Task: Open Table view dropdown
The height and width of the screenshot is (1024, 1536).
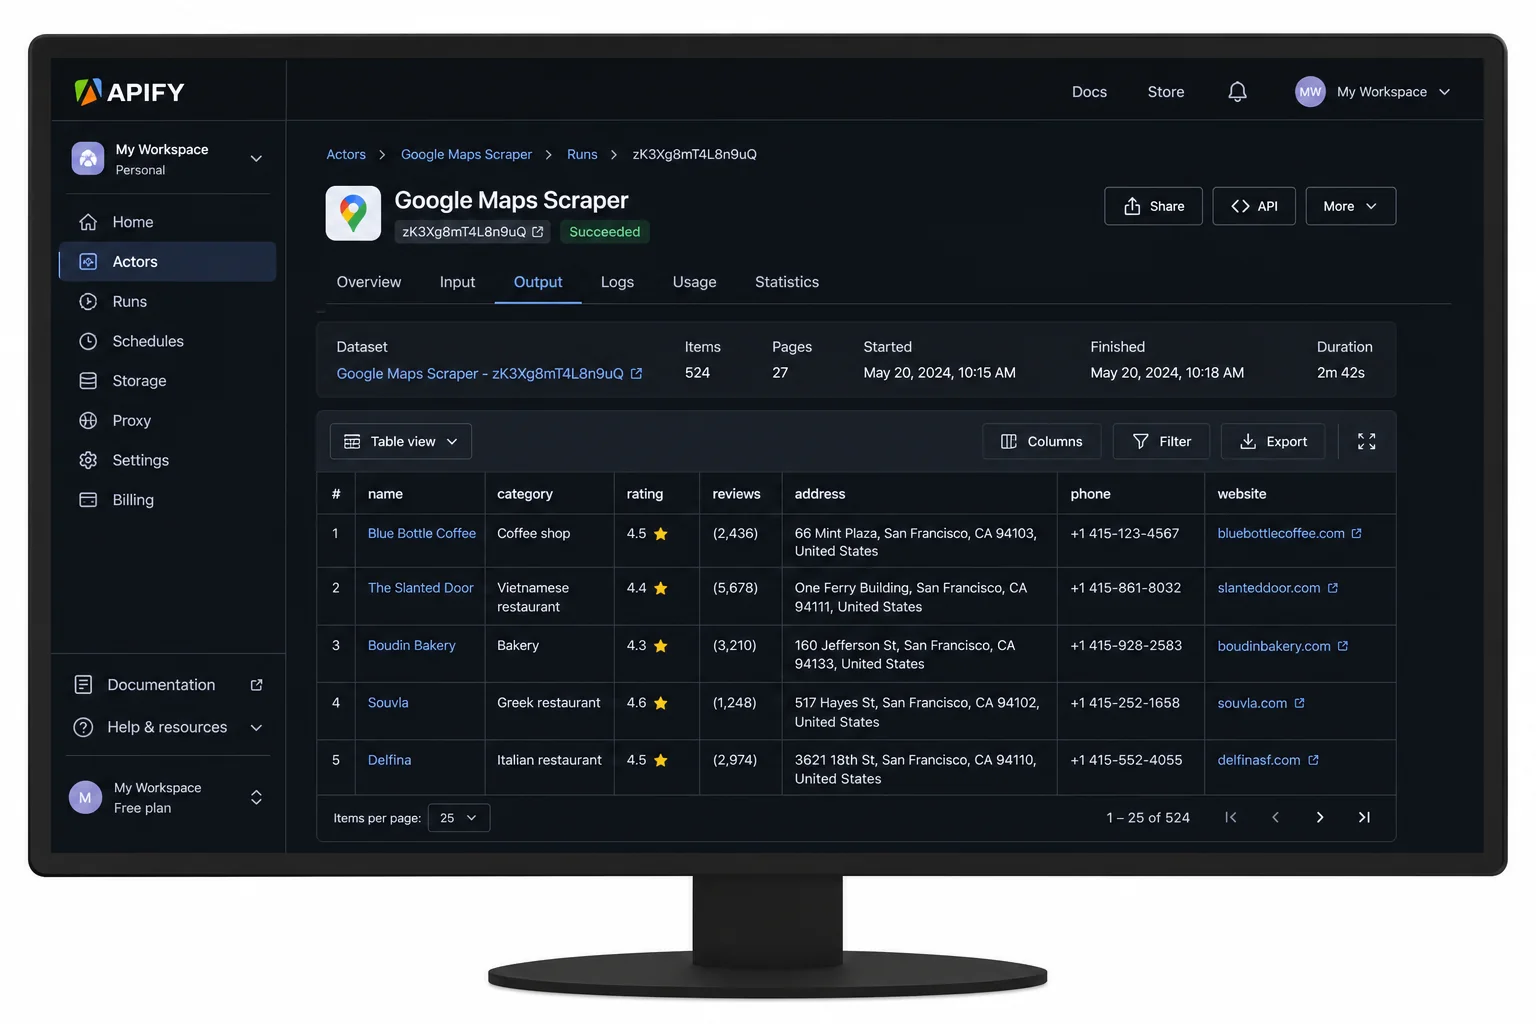Action: pyautogui.click(x=401, y=442)
